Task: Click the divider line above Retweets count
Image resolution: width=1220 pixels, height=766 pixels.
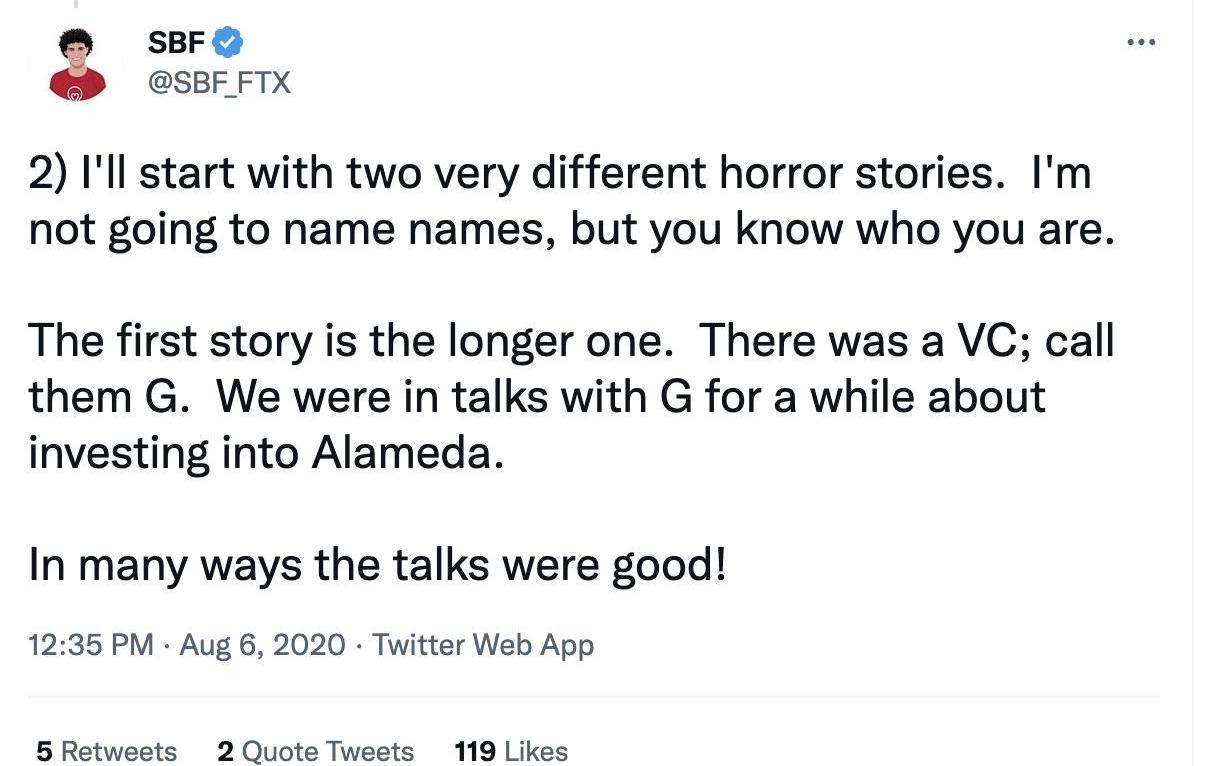Action: (x=594, y=696)
